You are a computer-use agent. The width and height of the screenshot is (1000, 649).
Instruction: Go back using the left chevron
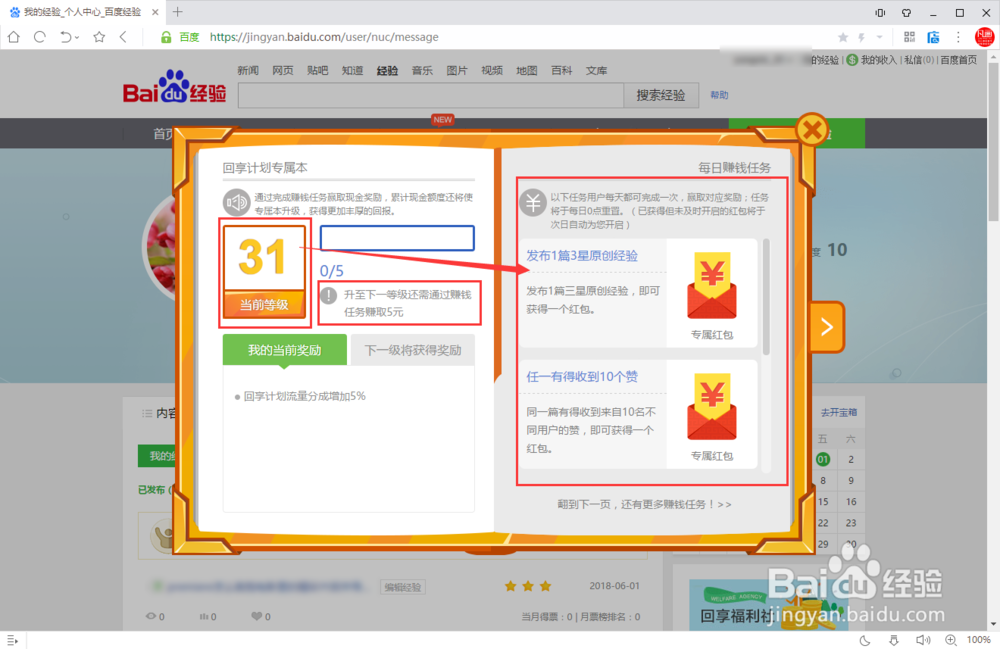point(123,37)
